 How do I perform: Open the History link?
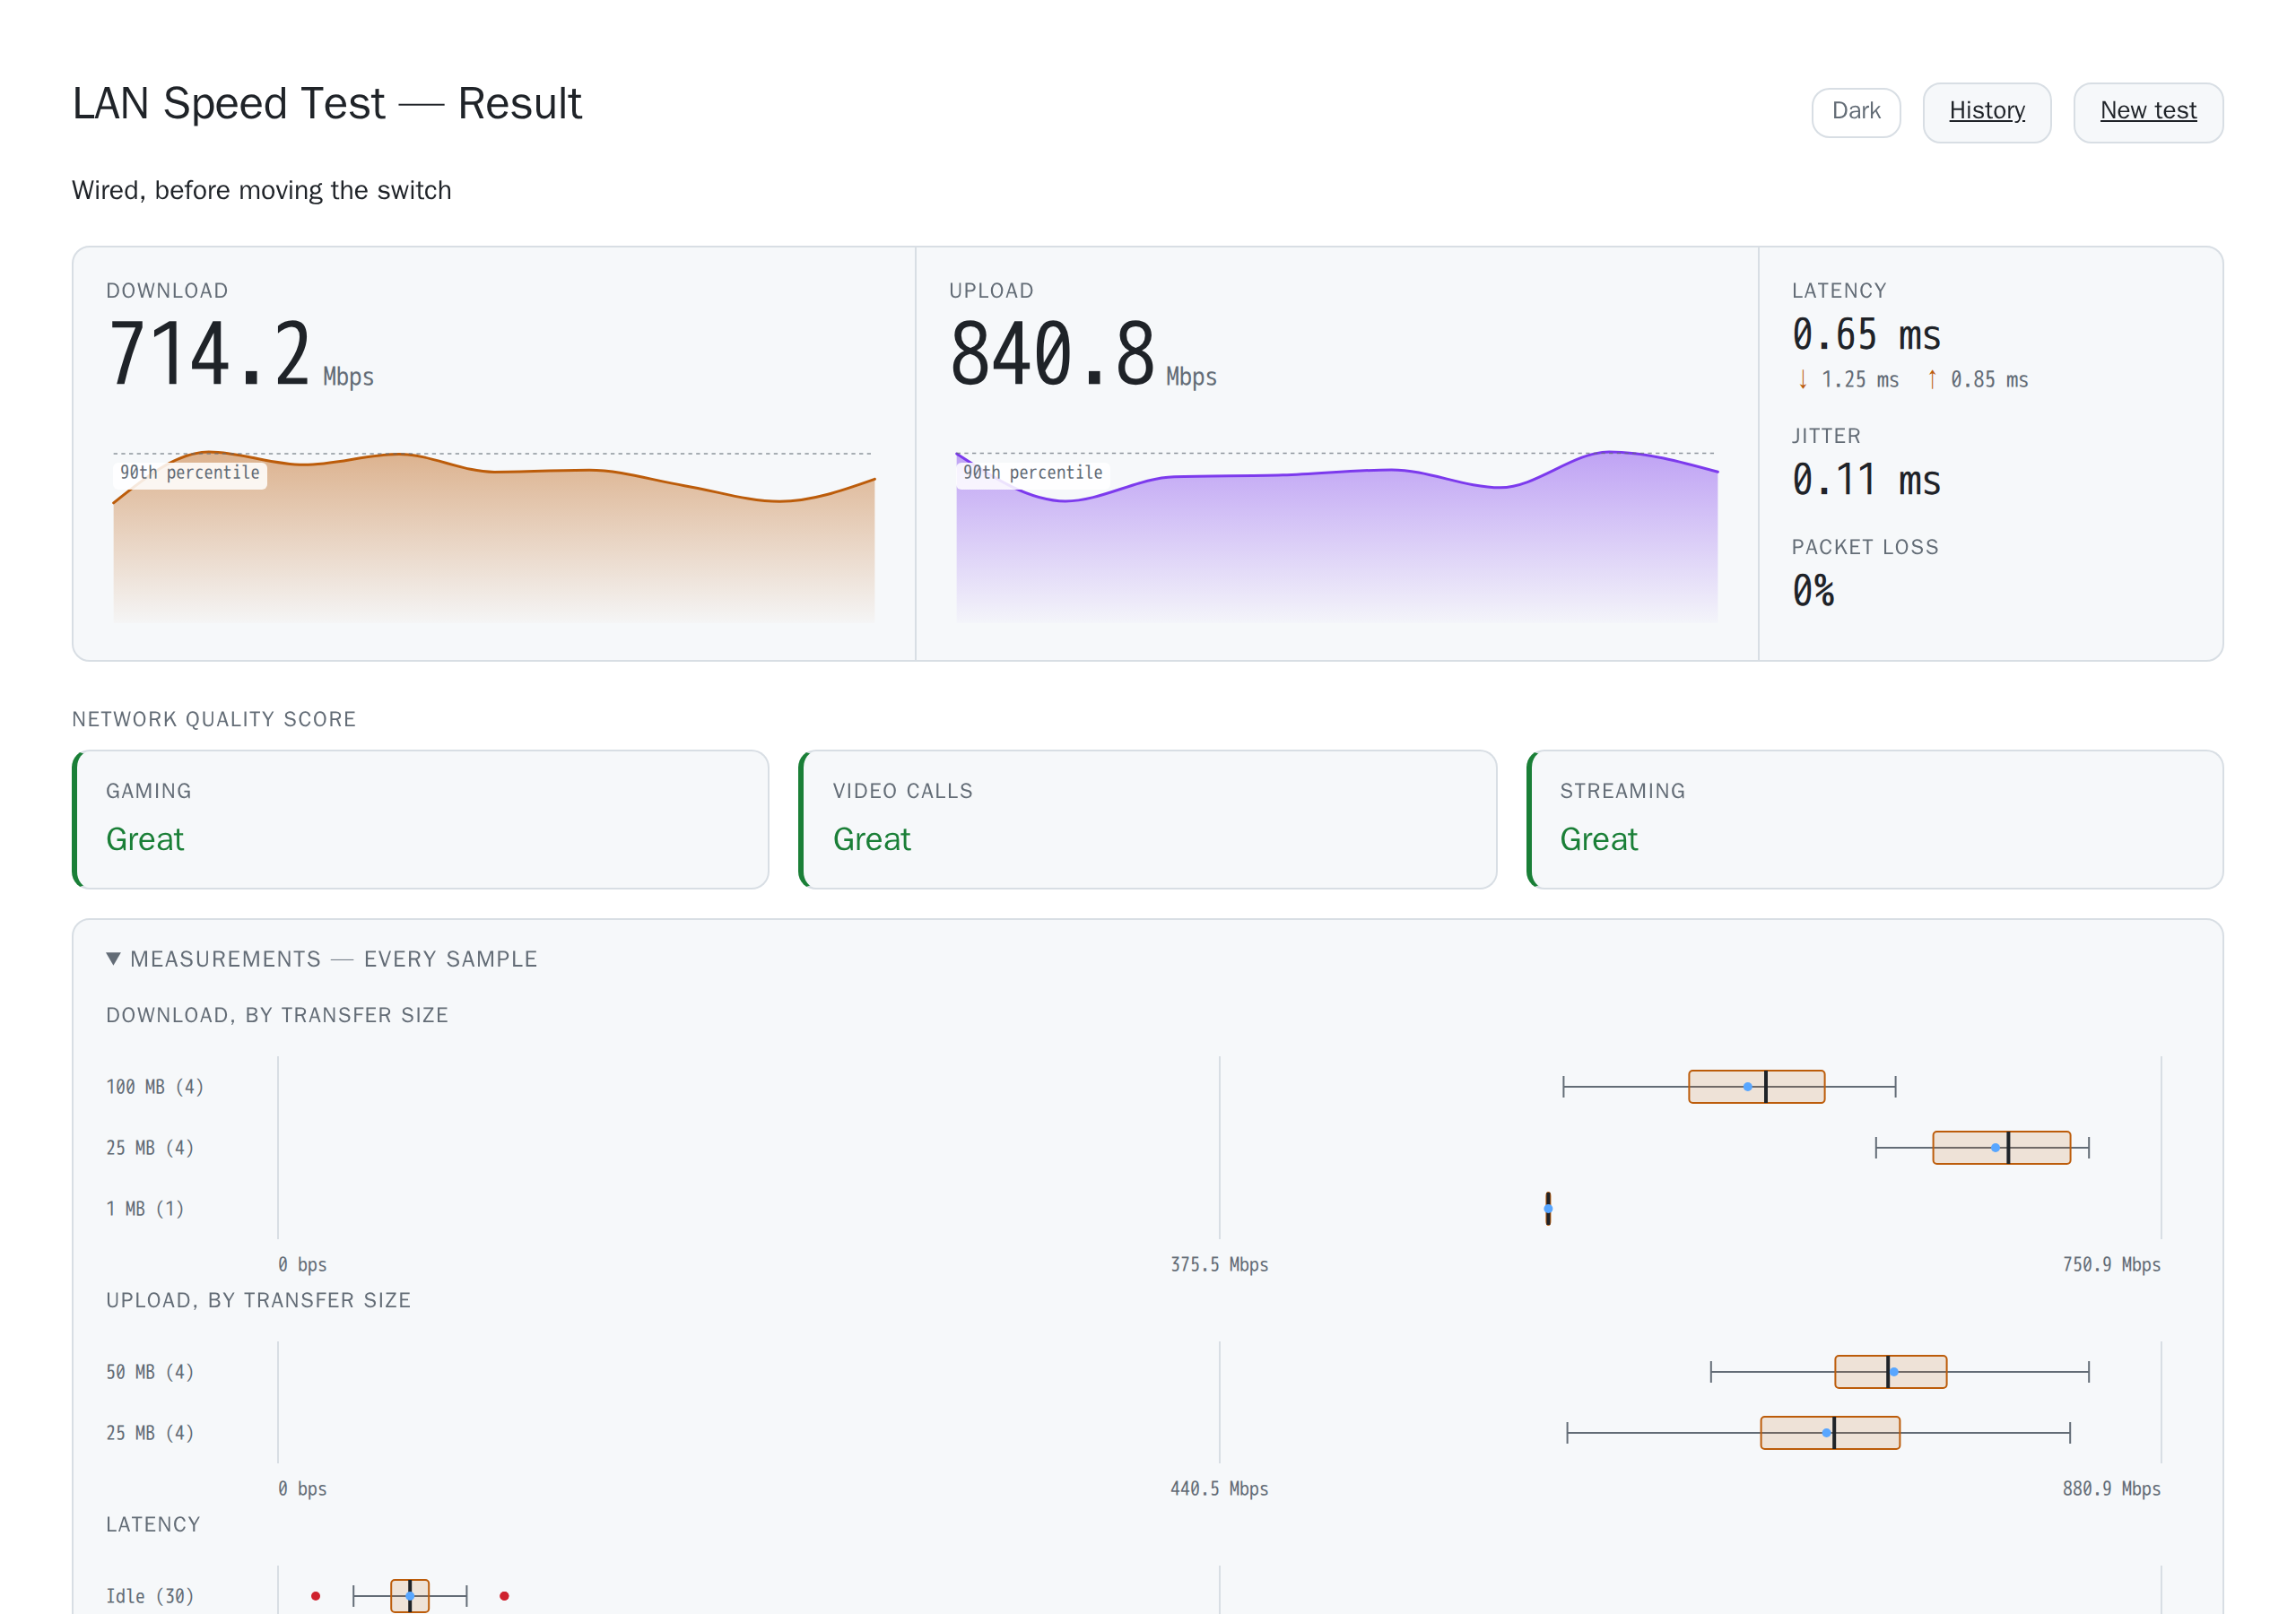[x=1986, y=111]
